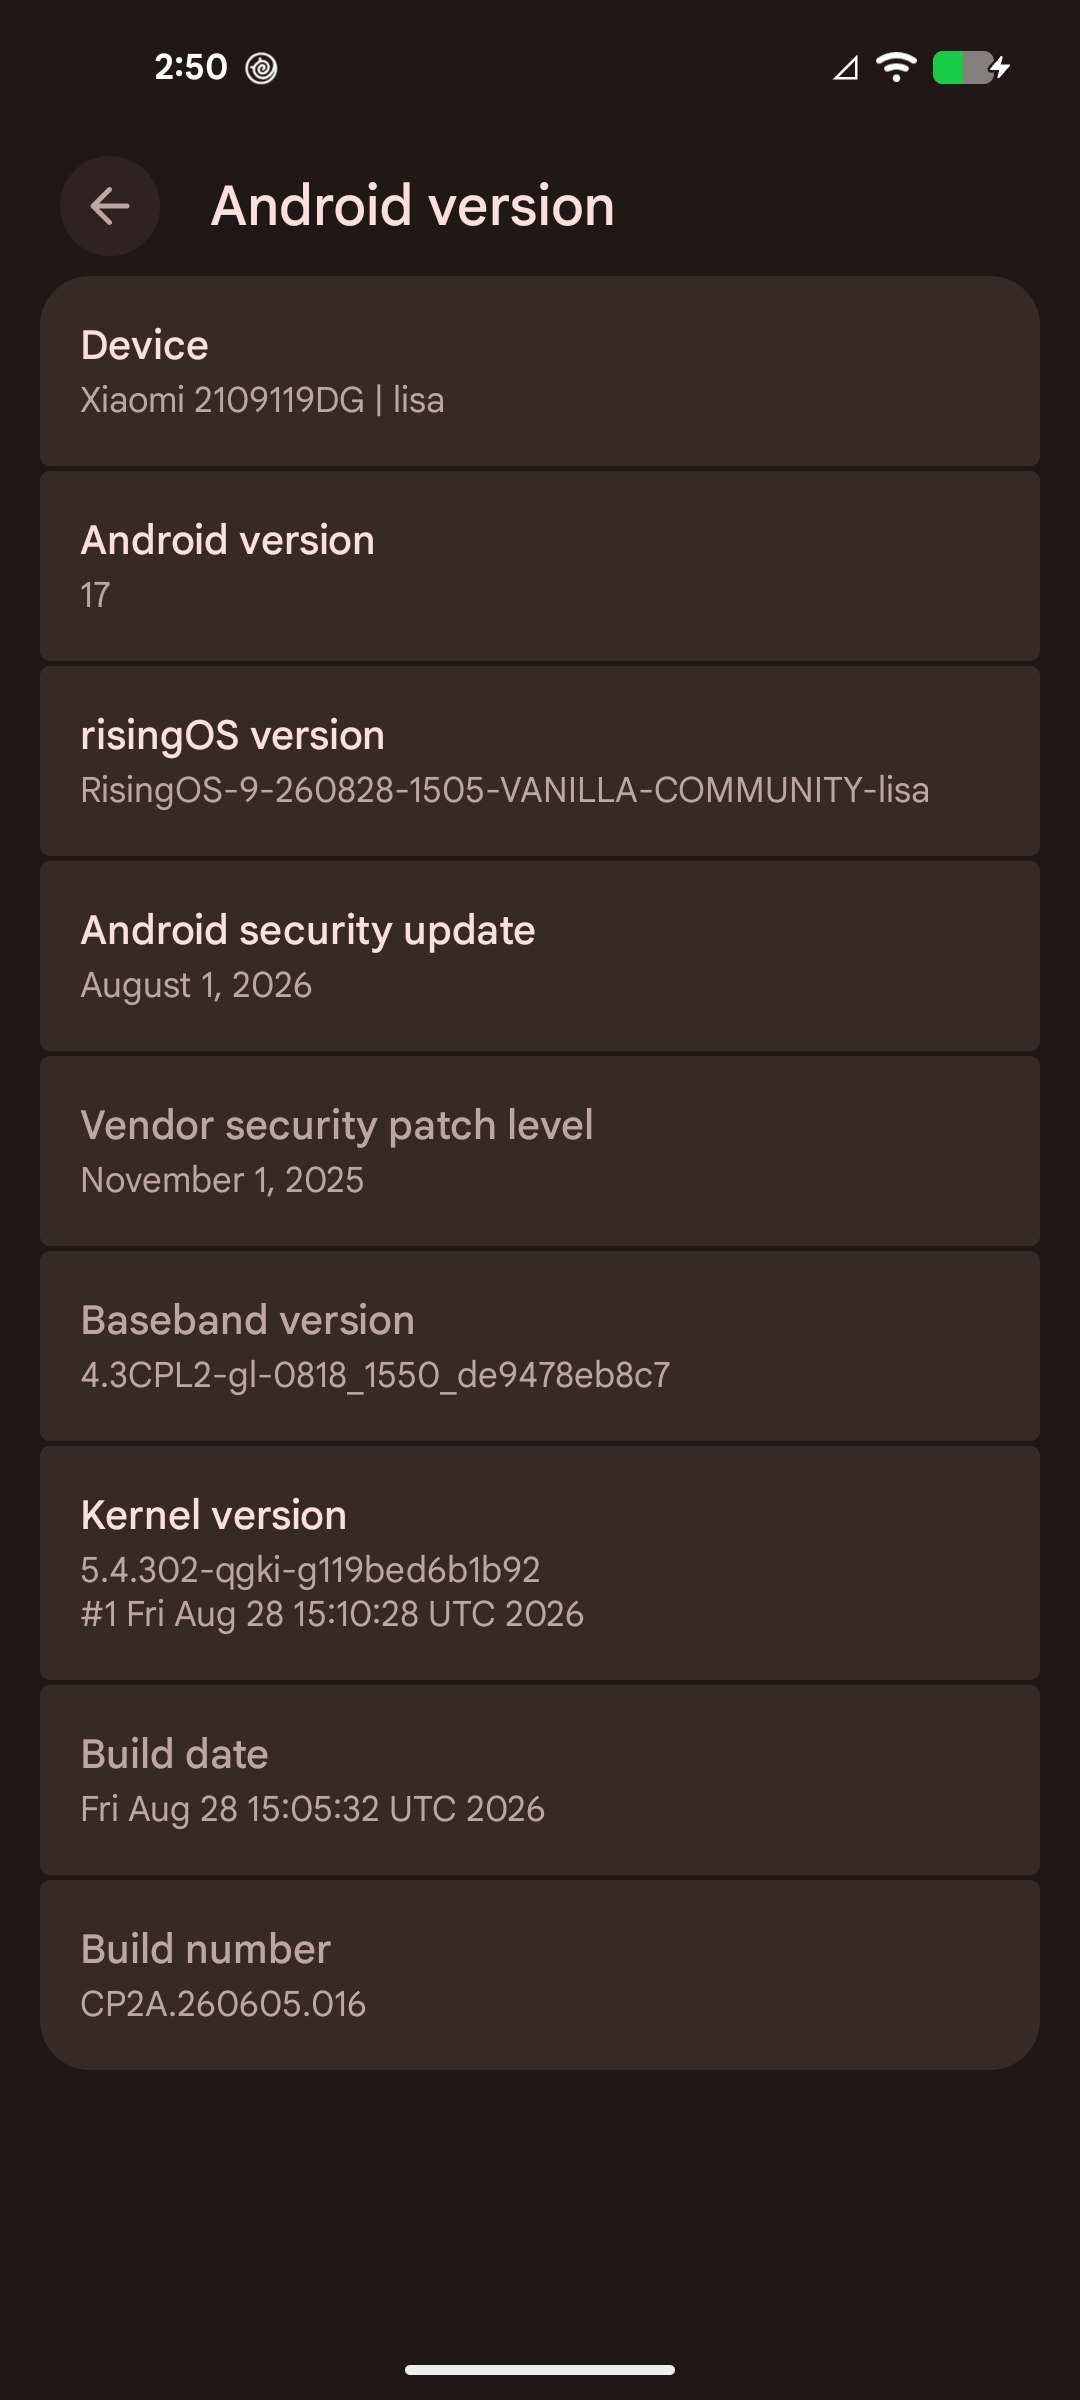Select the Kernel version row

click(540, 1563)
